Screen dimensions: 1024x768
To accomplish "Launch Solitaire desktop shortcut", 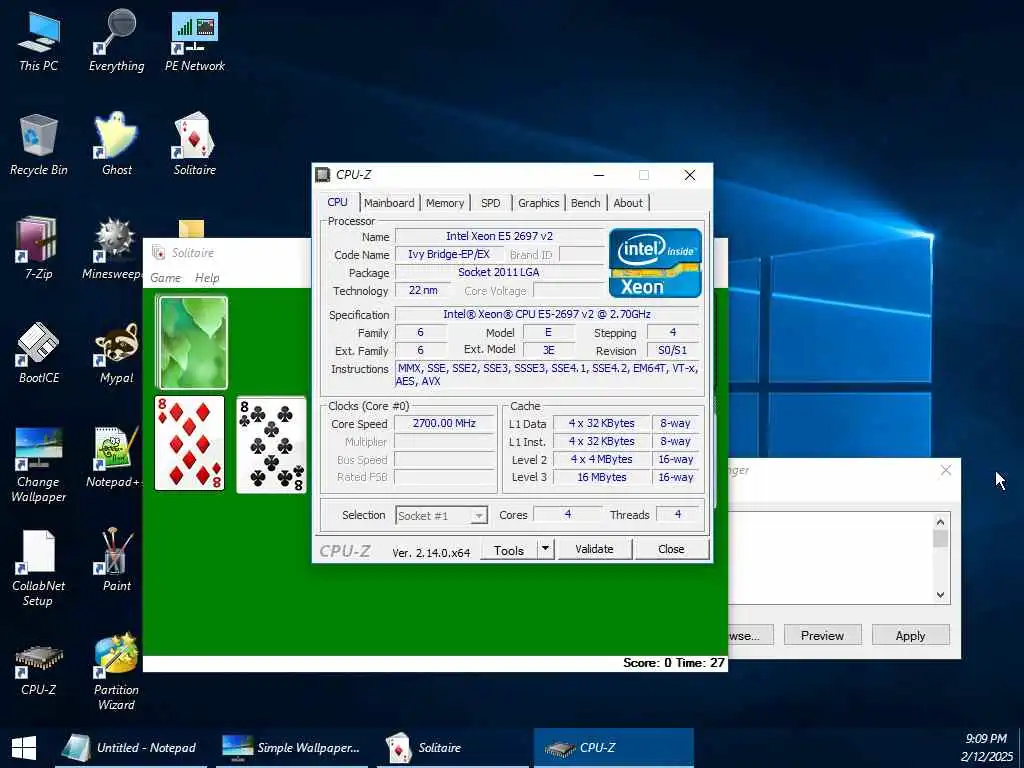I will (x=195, y=145).
